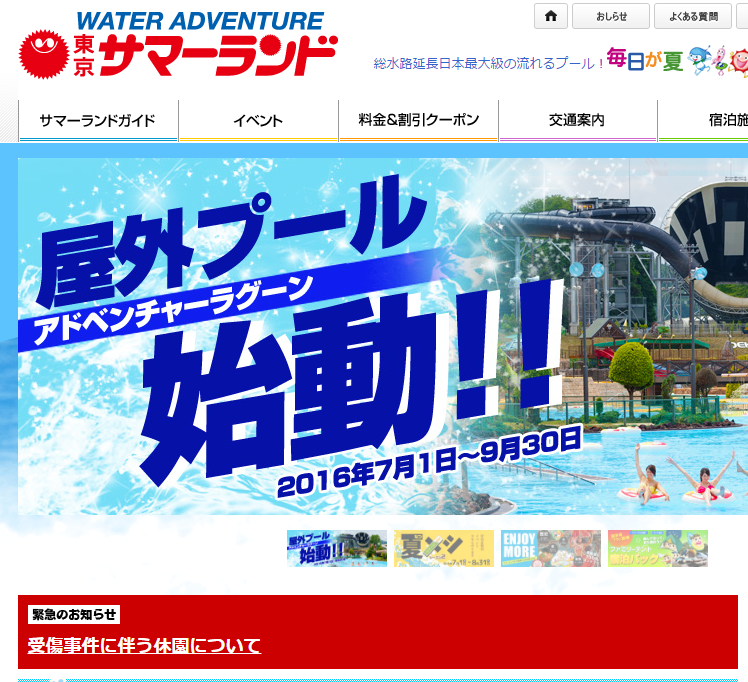
Task: Click the blue dolphin mascot character
Action: coord(699,60)
